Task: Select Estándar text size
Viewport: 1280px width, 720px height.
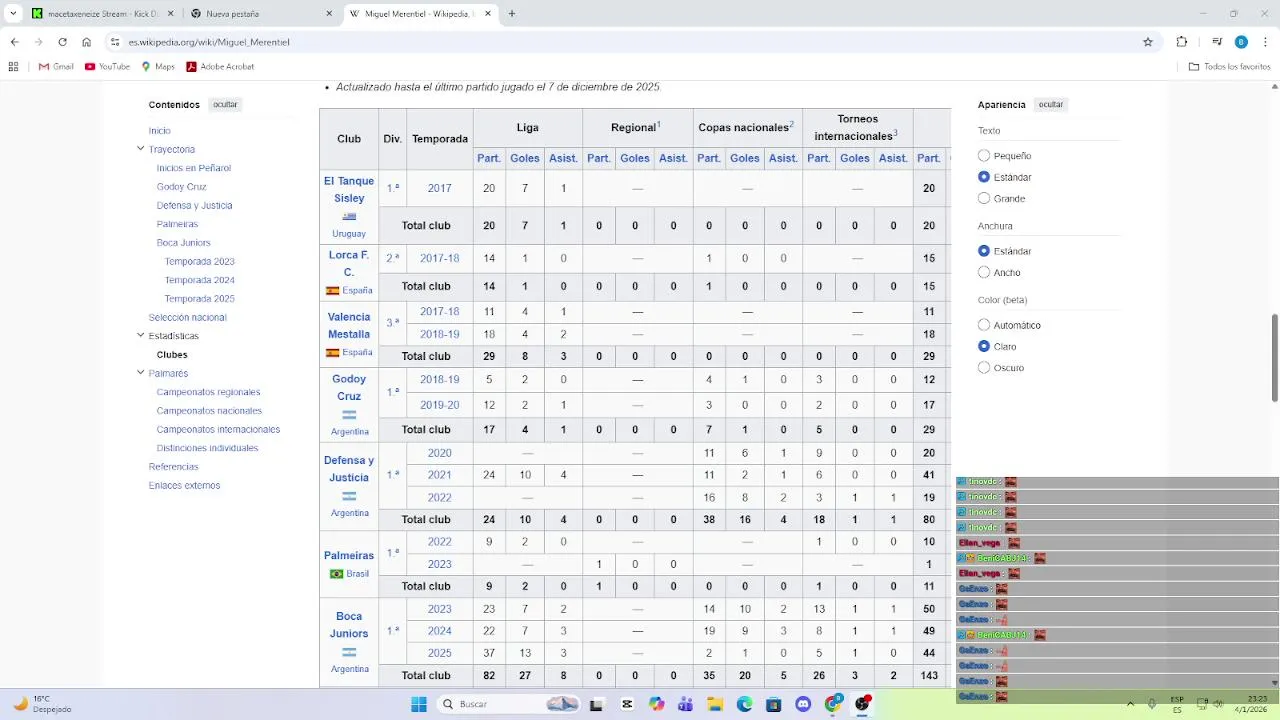Action: coord(984,177)
